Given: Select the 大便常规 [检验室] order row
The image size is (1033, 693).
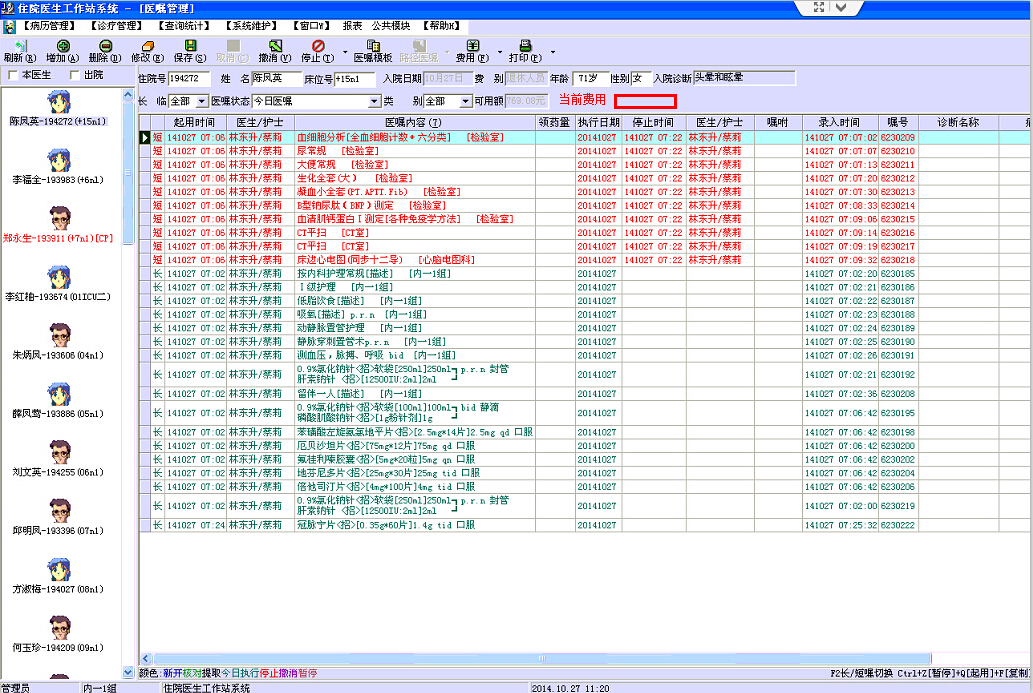Looking at the screenshot, I should click(x=584, y=165).
